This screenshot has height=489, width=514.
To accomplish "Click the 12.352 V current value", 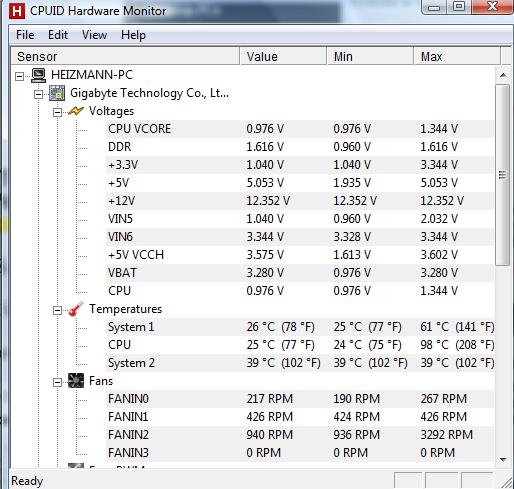I will pos(268,201).
